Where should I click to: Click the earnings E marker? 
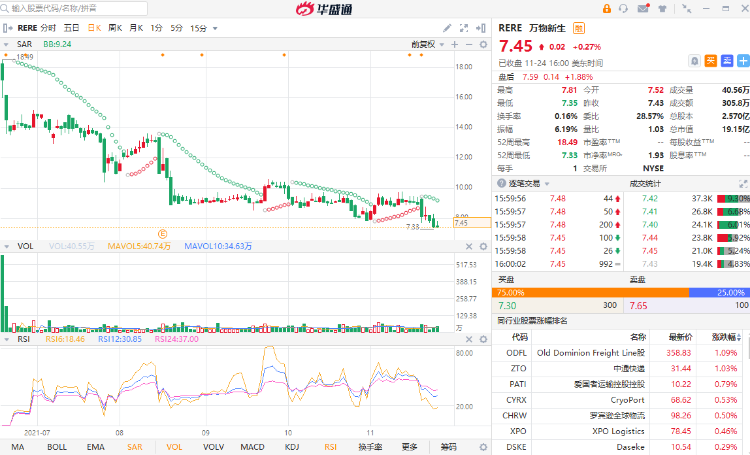click(x=162, y=234)
